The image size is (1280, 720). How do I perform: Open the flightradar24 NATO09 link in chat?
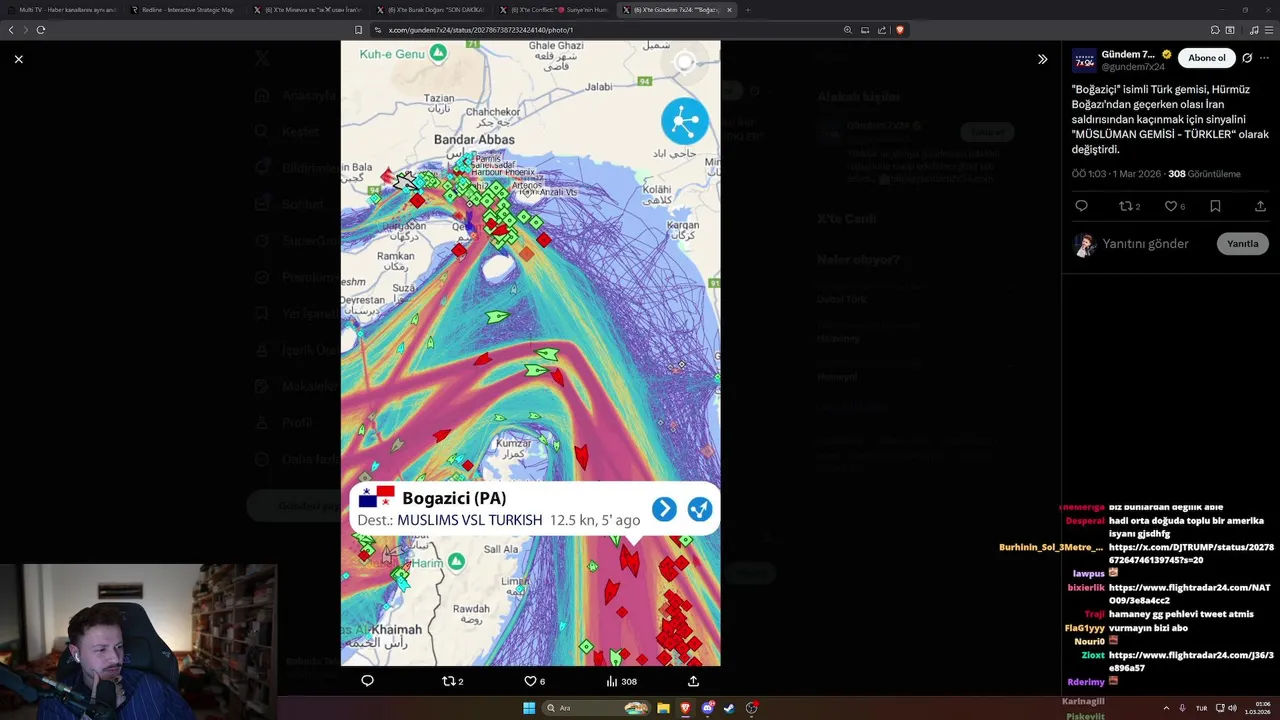[1190, 594]
